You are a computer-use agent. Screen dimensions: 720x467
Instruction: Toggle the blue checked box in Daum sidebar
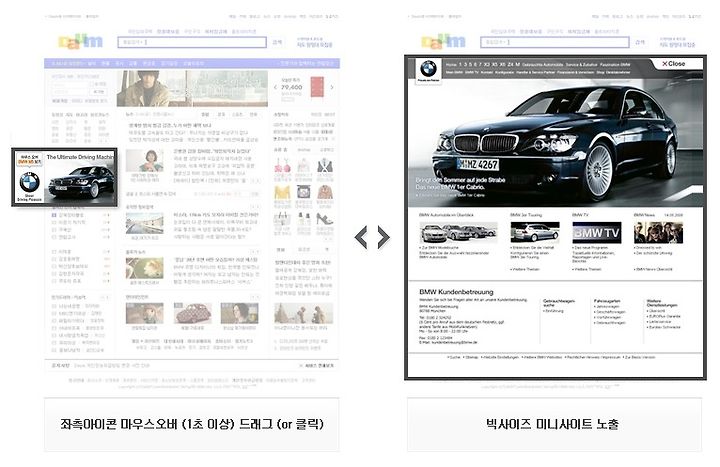point(54,214)
